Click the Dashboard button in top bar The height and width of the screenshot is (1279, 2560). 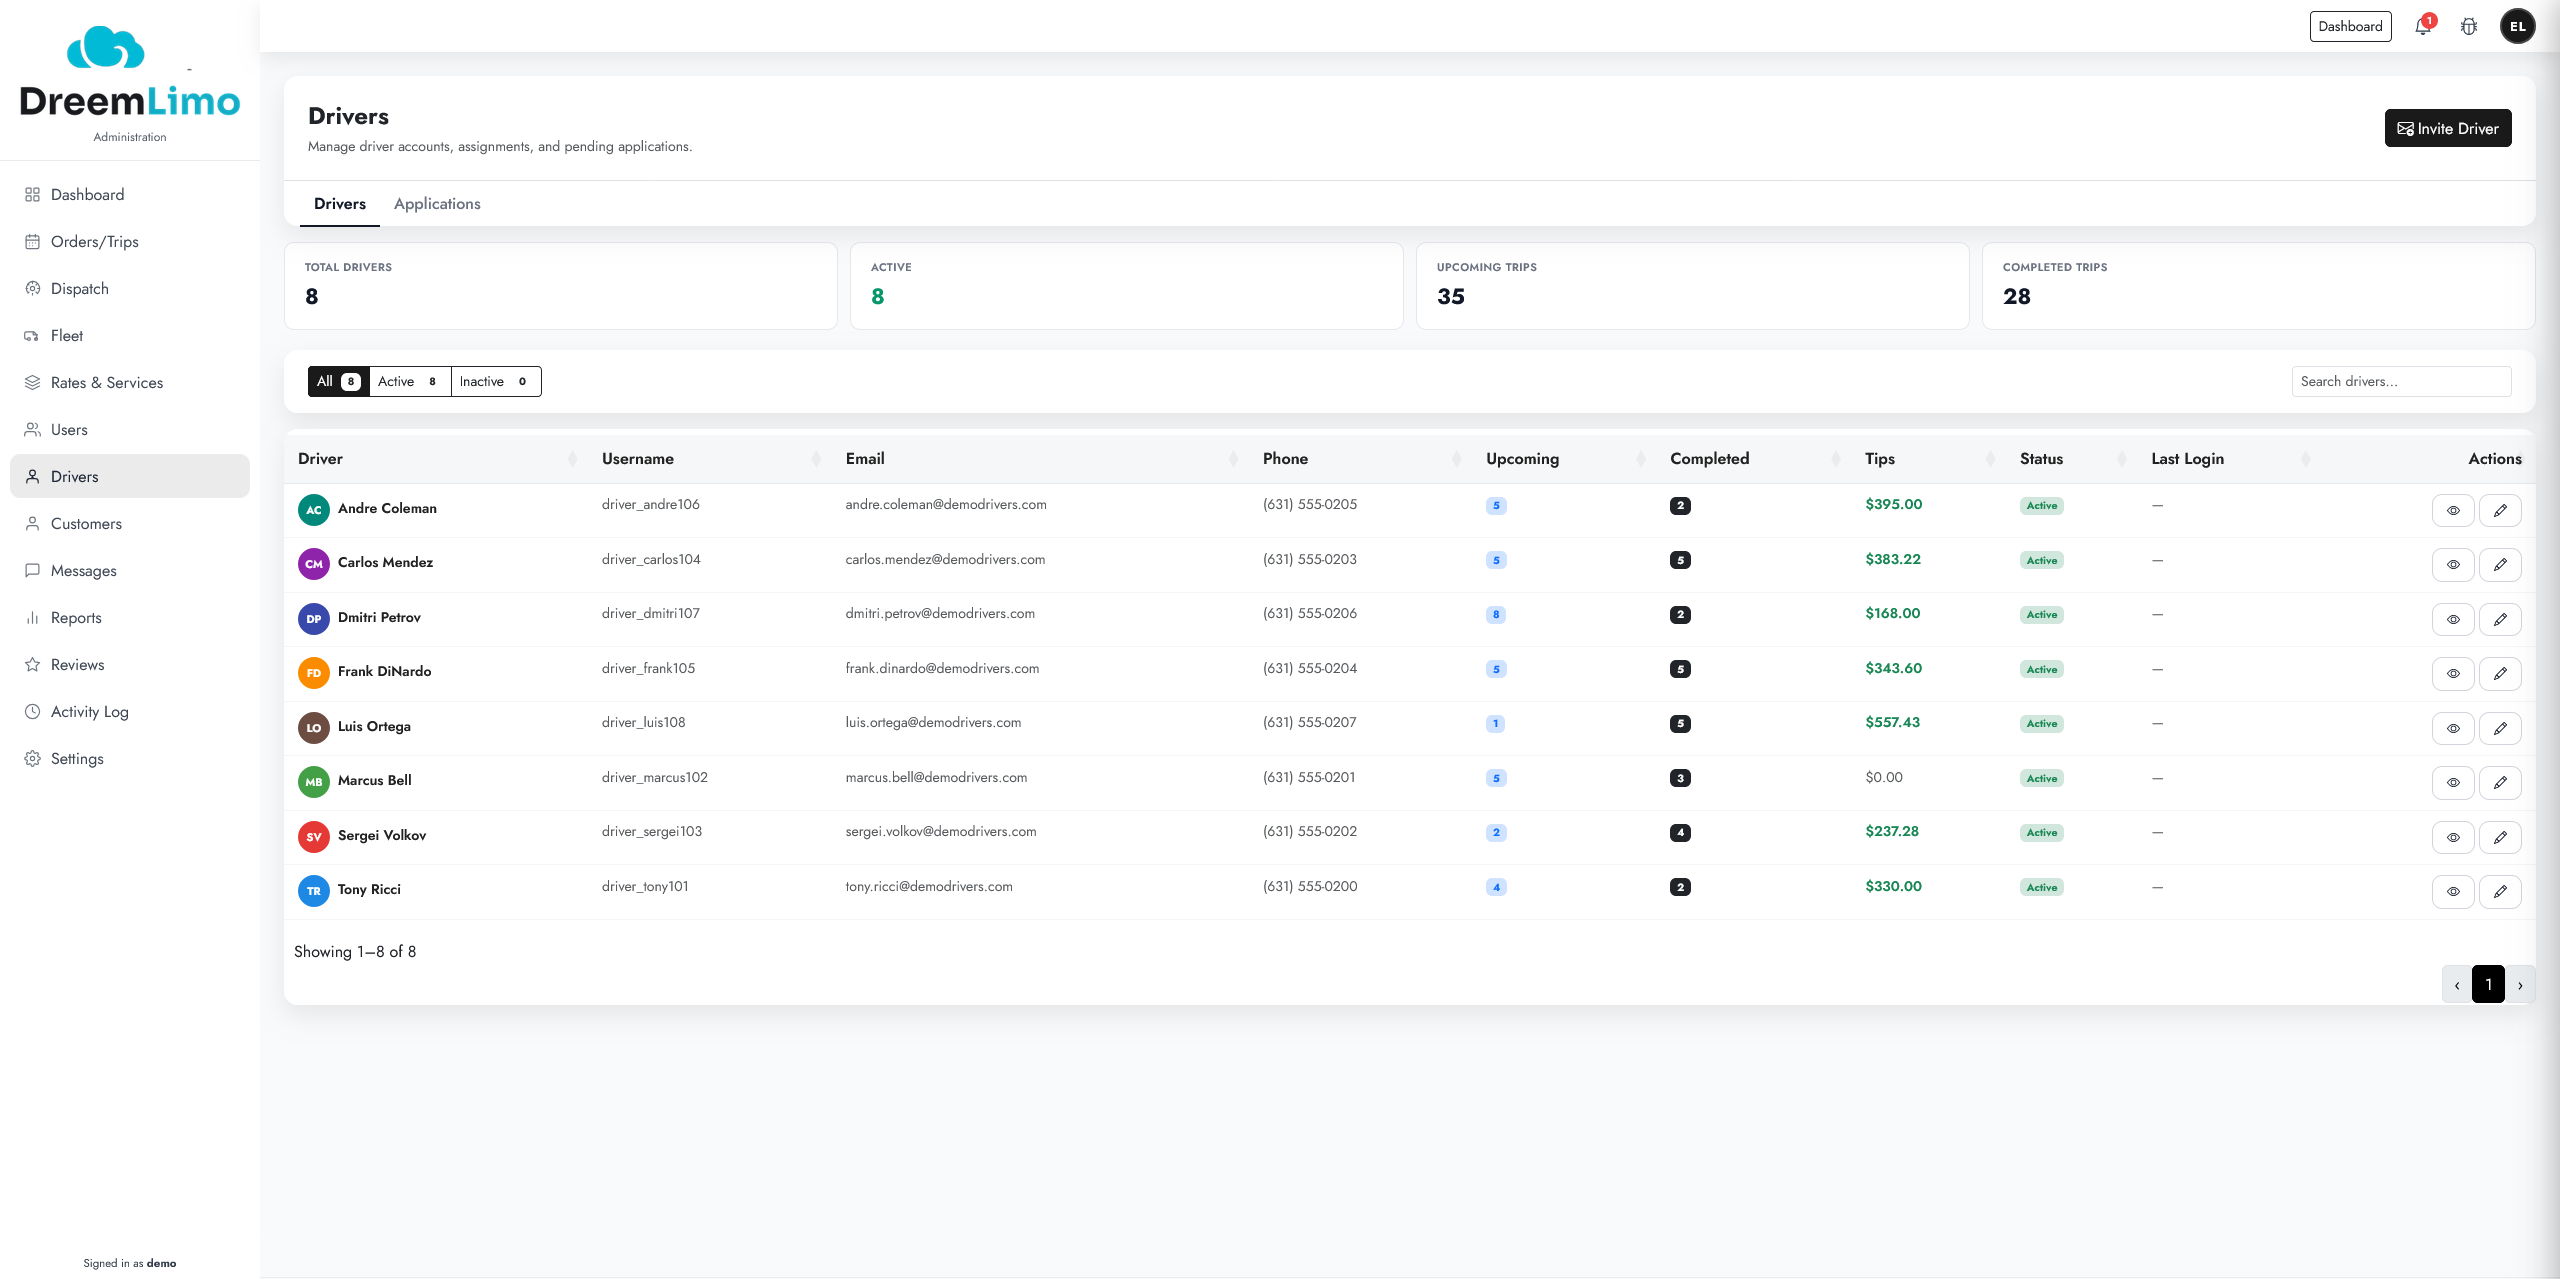(2350, 26)
